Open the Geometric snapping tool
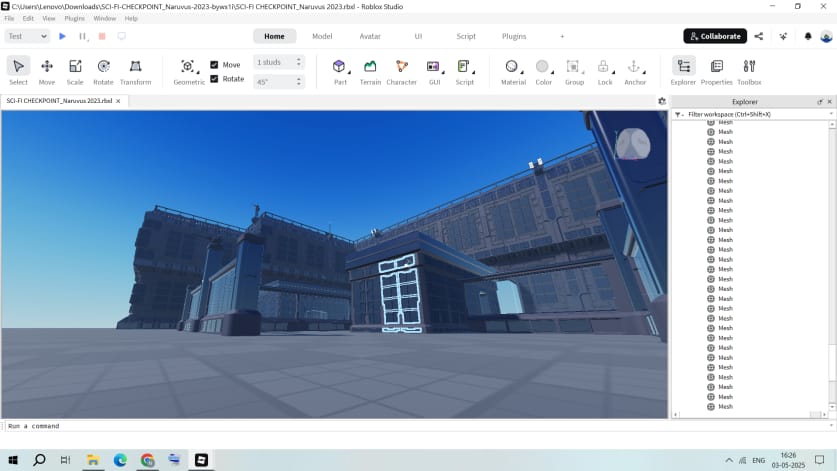 [188, 71]
